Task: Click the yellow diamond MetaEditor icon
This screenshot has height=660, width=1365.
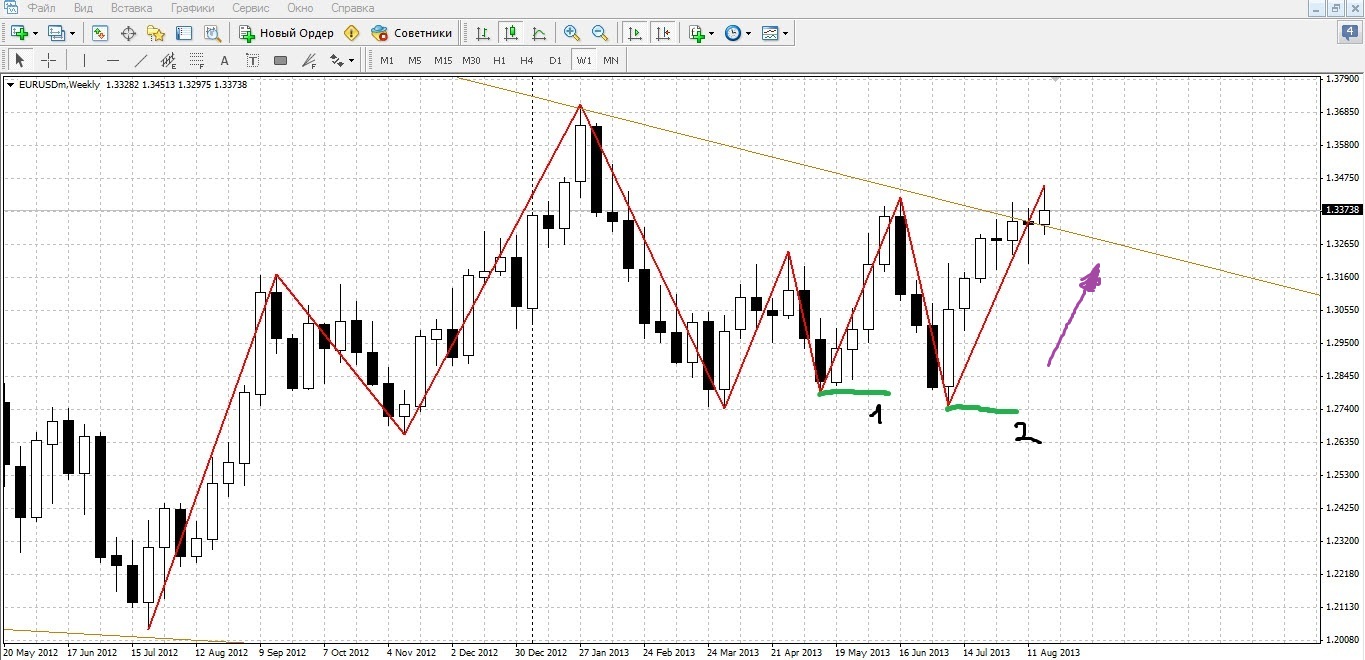Action: (x=351, y=33)
